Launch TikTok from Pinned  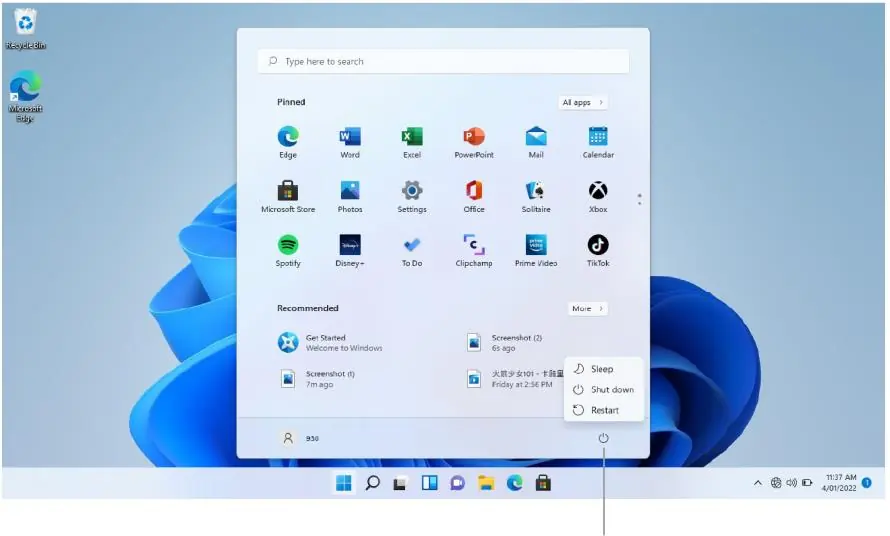click(x=598, y=250)
